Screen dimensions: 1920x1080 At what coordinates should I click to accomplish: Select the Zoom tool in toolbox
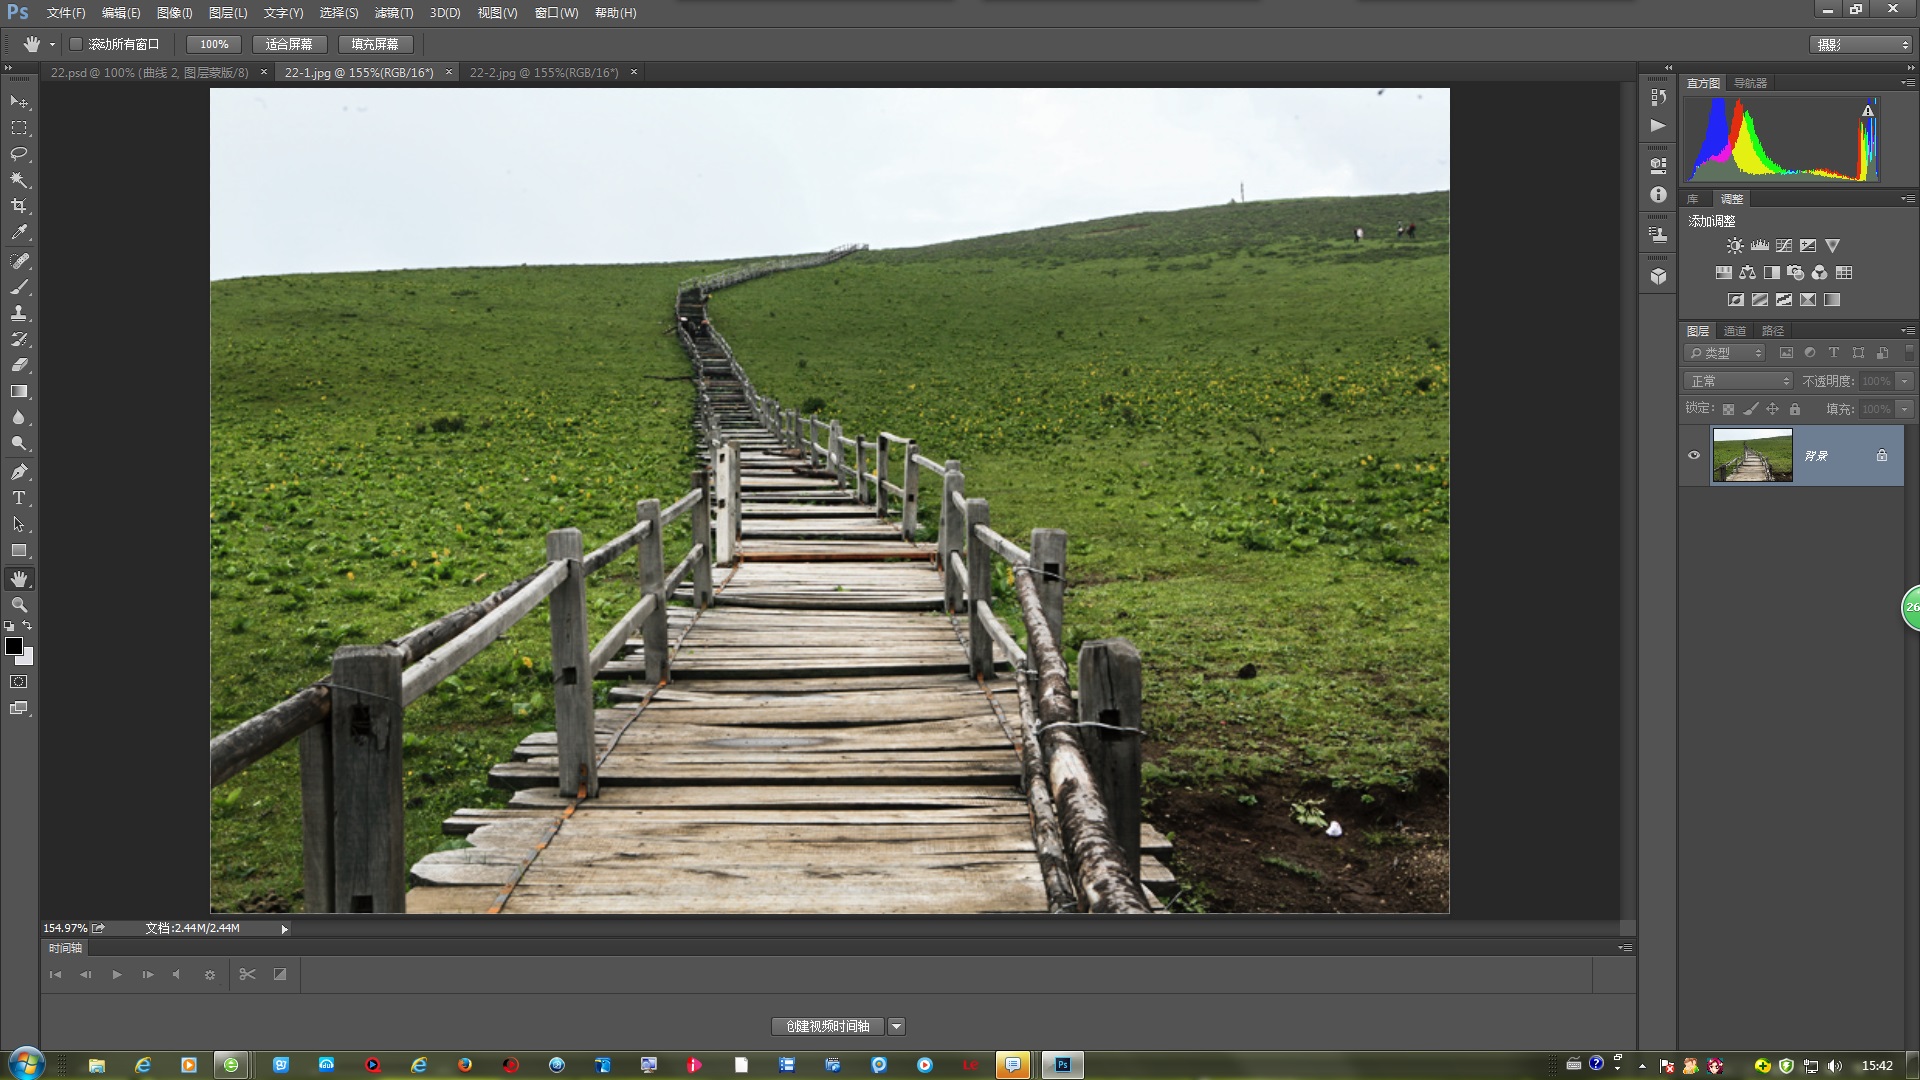(x=19, y=605)
